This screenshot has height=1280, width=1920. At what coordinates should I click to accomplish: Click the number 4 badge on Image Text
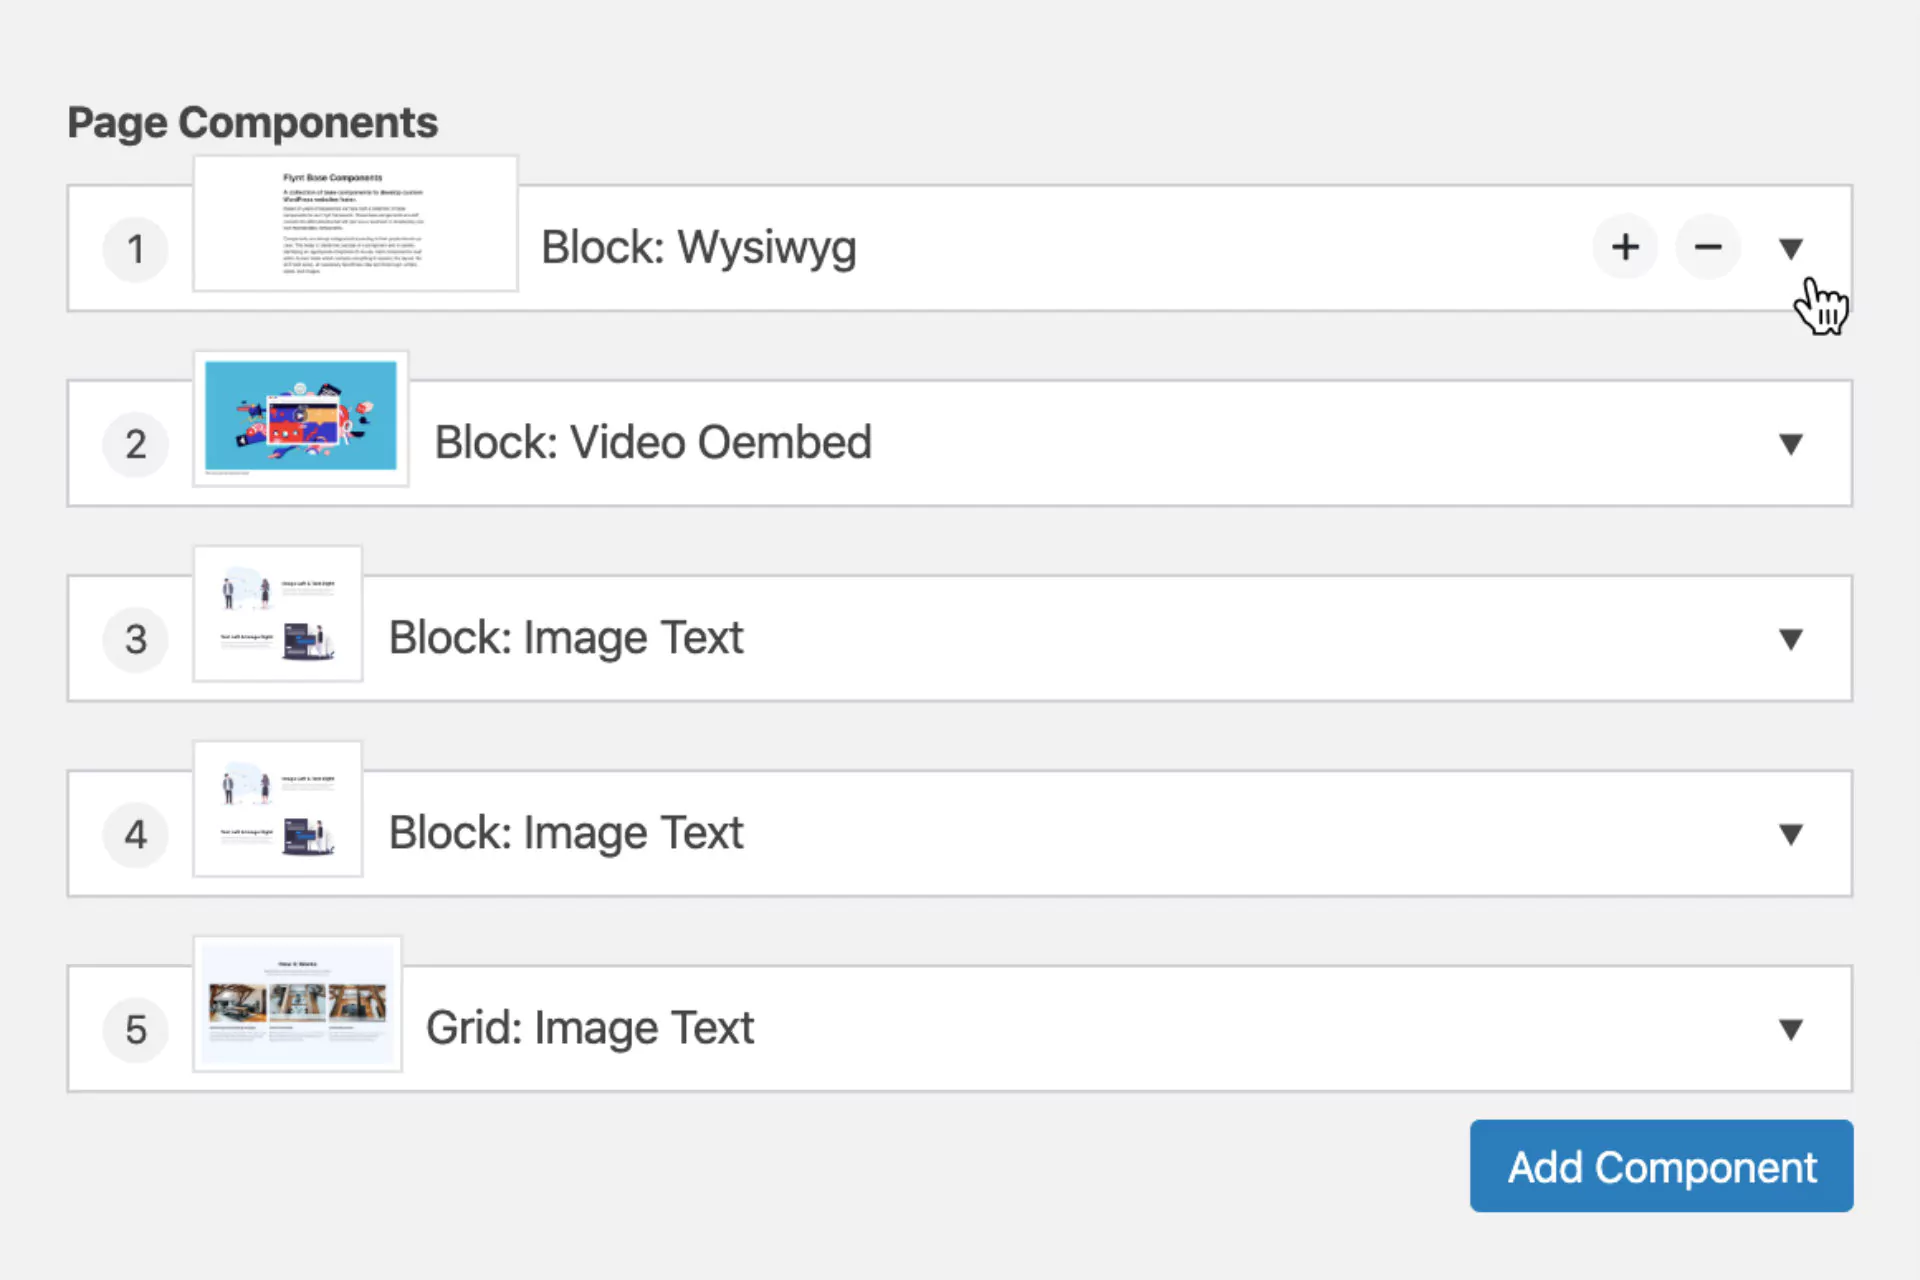135,834
